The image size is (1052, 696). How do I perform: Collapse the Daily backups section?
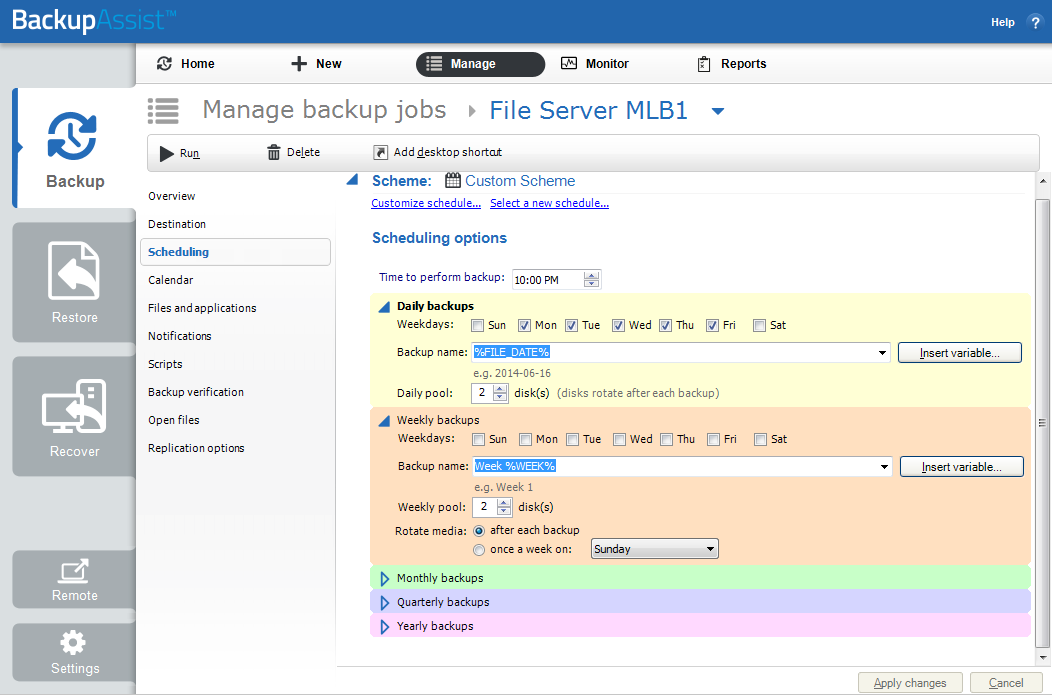(384, 307)
